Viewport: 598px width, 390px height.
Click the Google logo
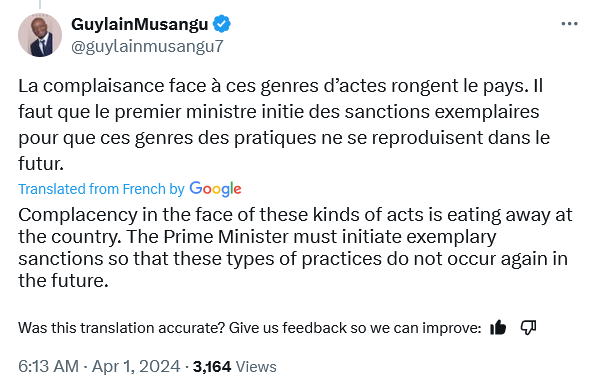pyautogui.click(x=215, y=189)
